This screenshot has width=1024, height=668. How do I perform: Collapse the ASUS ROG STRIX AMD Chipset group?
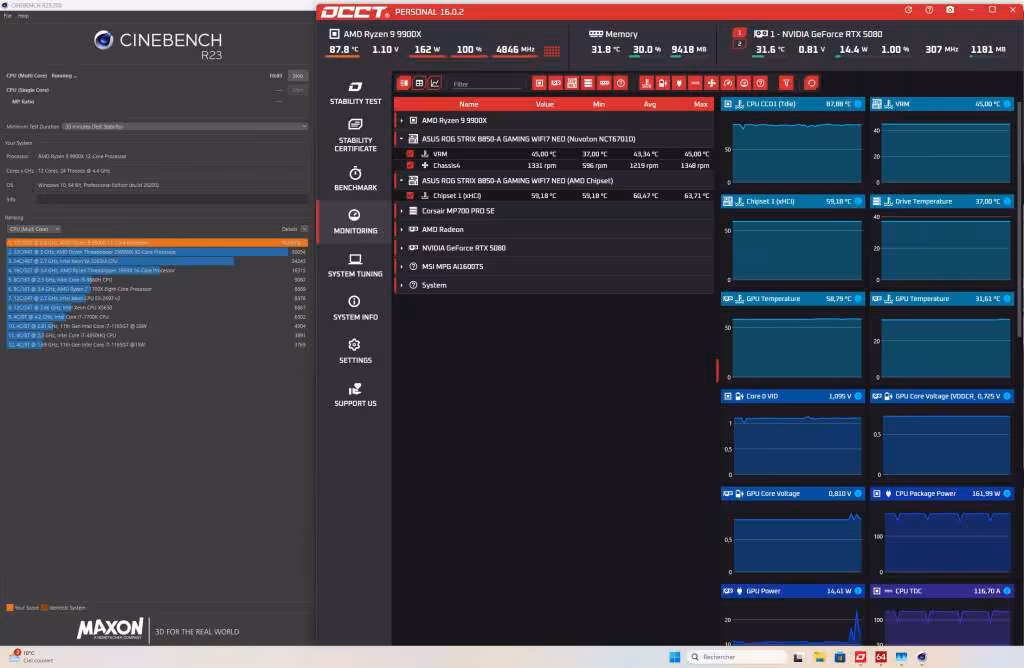pos(402,180)
